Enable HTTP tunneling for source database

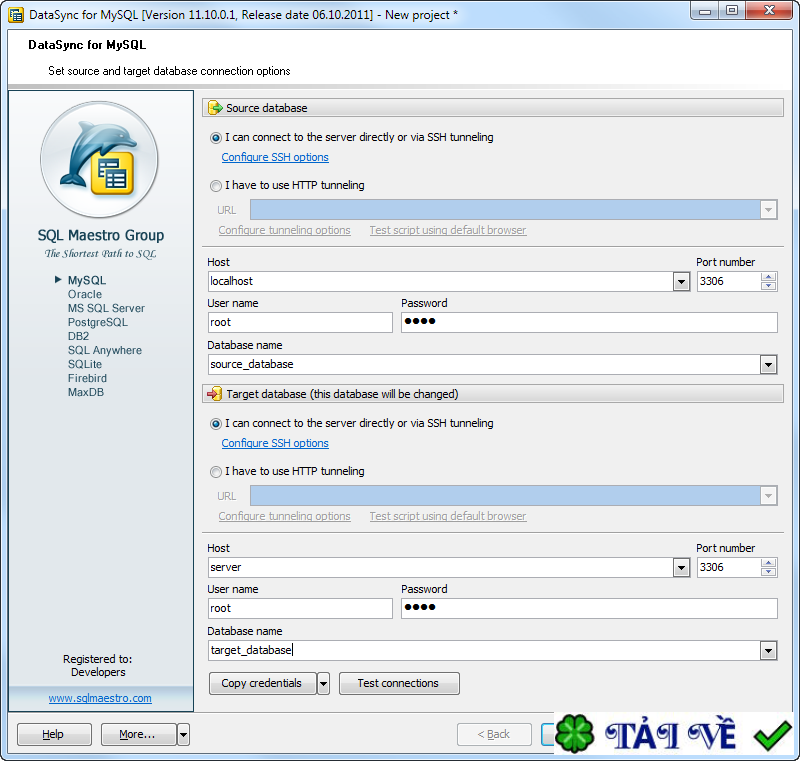pyautogui.click(x=216, y=186)
